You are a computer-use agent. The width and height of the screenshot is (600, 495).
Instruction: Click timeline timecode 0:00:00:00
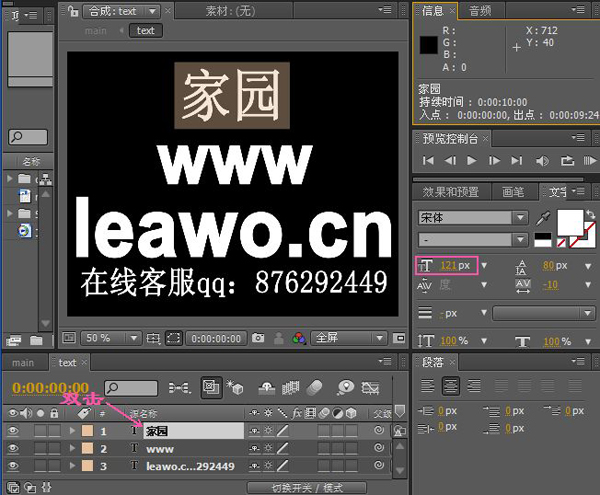(51, 388)
